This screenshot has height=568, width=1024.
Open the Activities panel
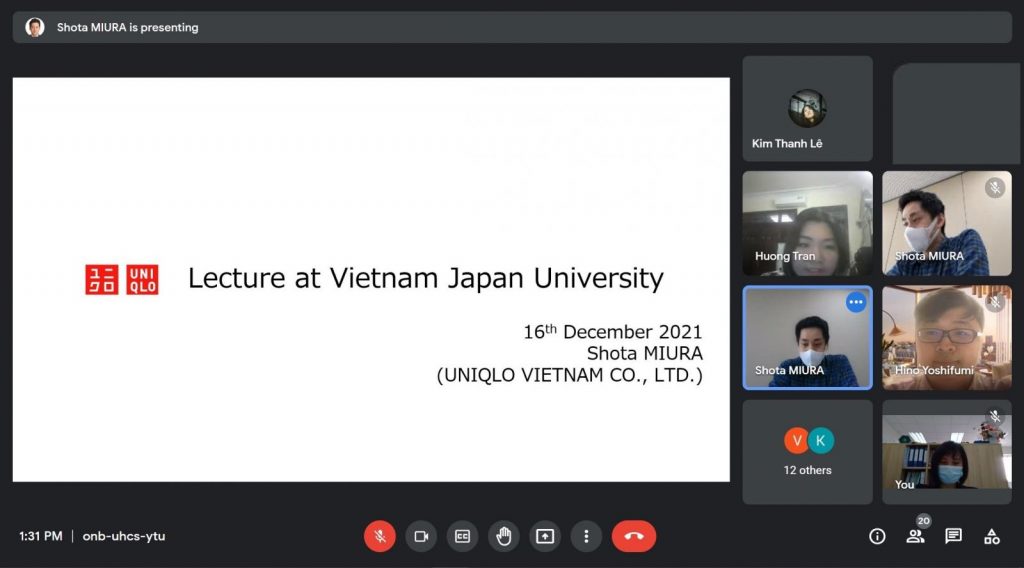(991, 536)
